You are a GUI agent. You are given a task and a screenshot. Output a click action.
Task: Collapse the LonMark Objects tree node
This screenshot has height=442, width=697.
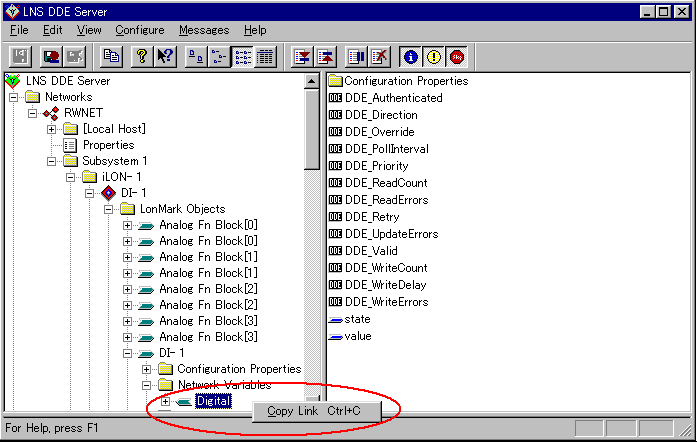pos(109,209)
